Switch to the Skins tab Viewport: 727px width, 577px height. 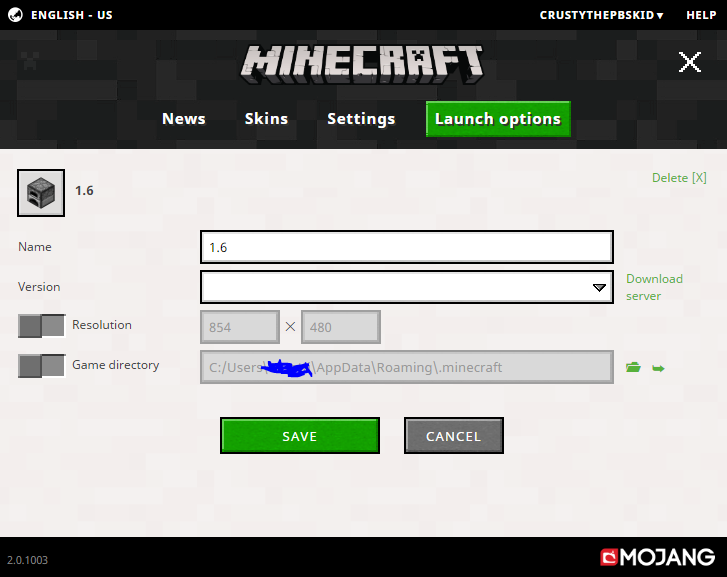pyautogui.click(x=267, y=119)
